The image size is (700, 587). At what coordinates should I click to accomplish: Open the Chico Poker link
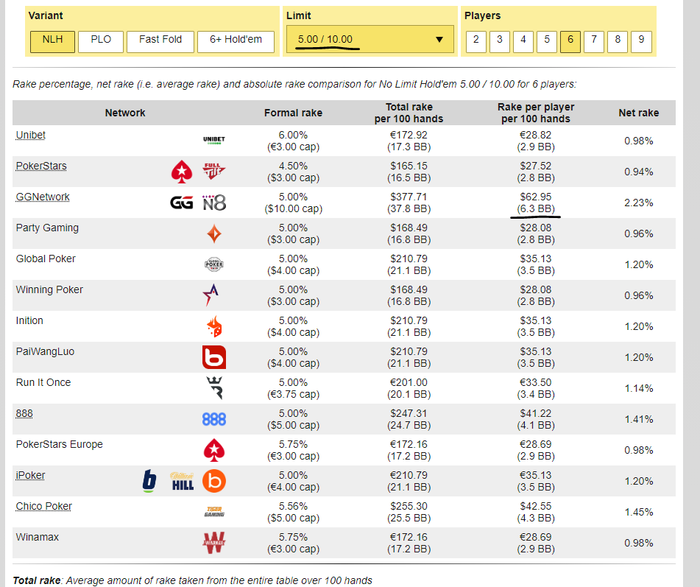tap(43, 506)
